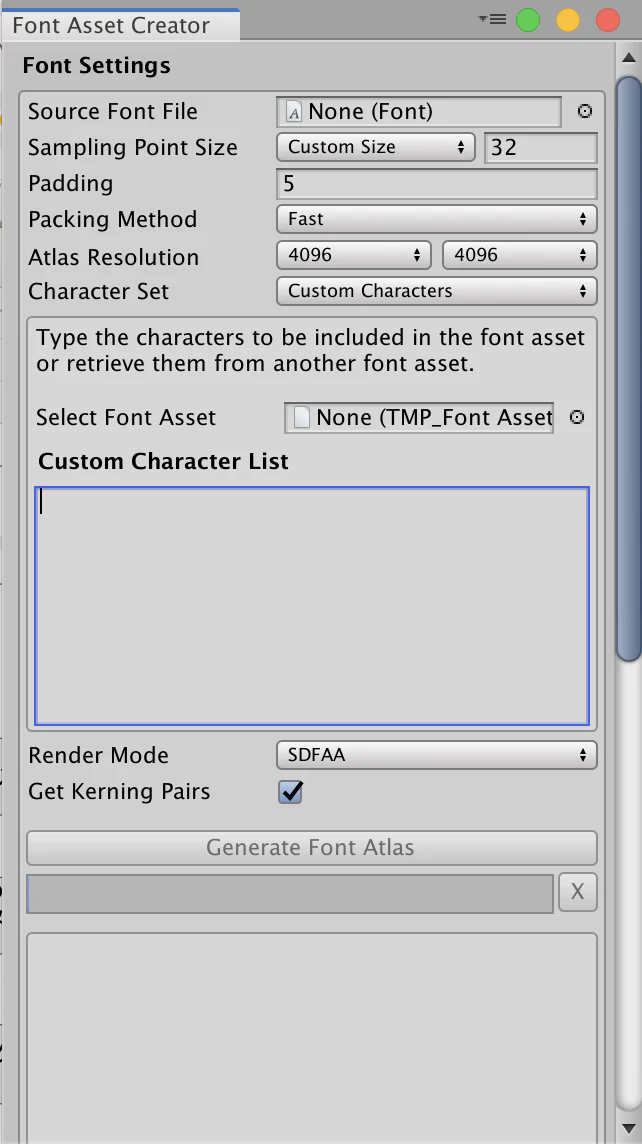Click the scroll up arrow
Viewport: 642px width, 1144px height.
[x=628, y=58]
